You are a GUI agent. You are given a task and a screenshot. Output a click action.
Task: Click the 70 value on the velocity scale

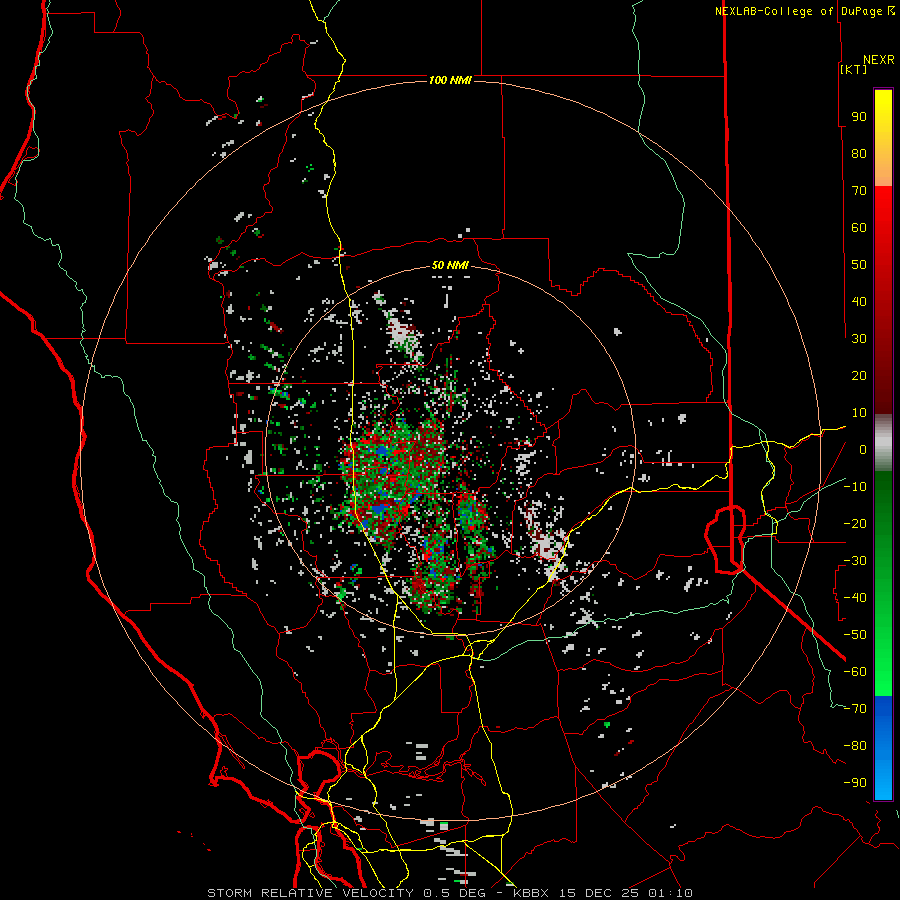tap(859, 191)
